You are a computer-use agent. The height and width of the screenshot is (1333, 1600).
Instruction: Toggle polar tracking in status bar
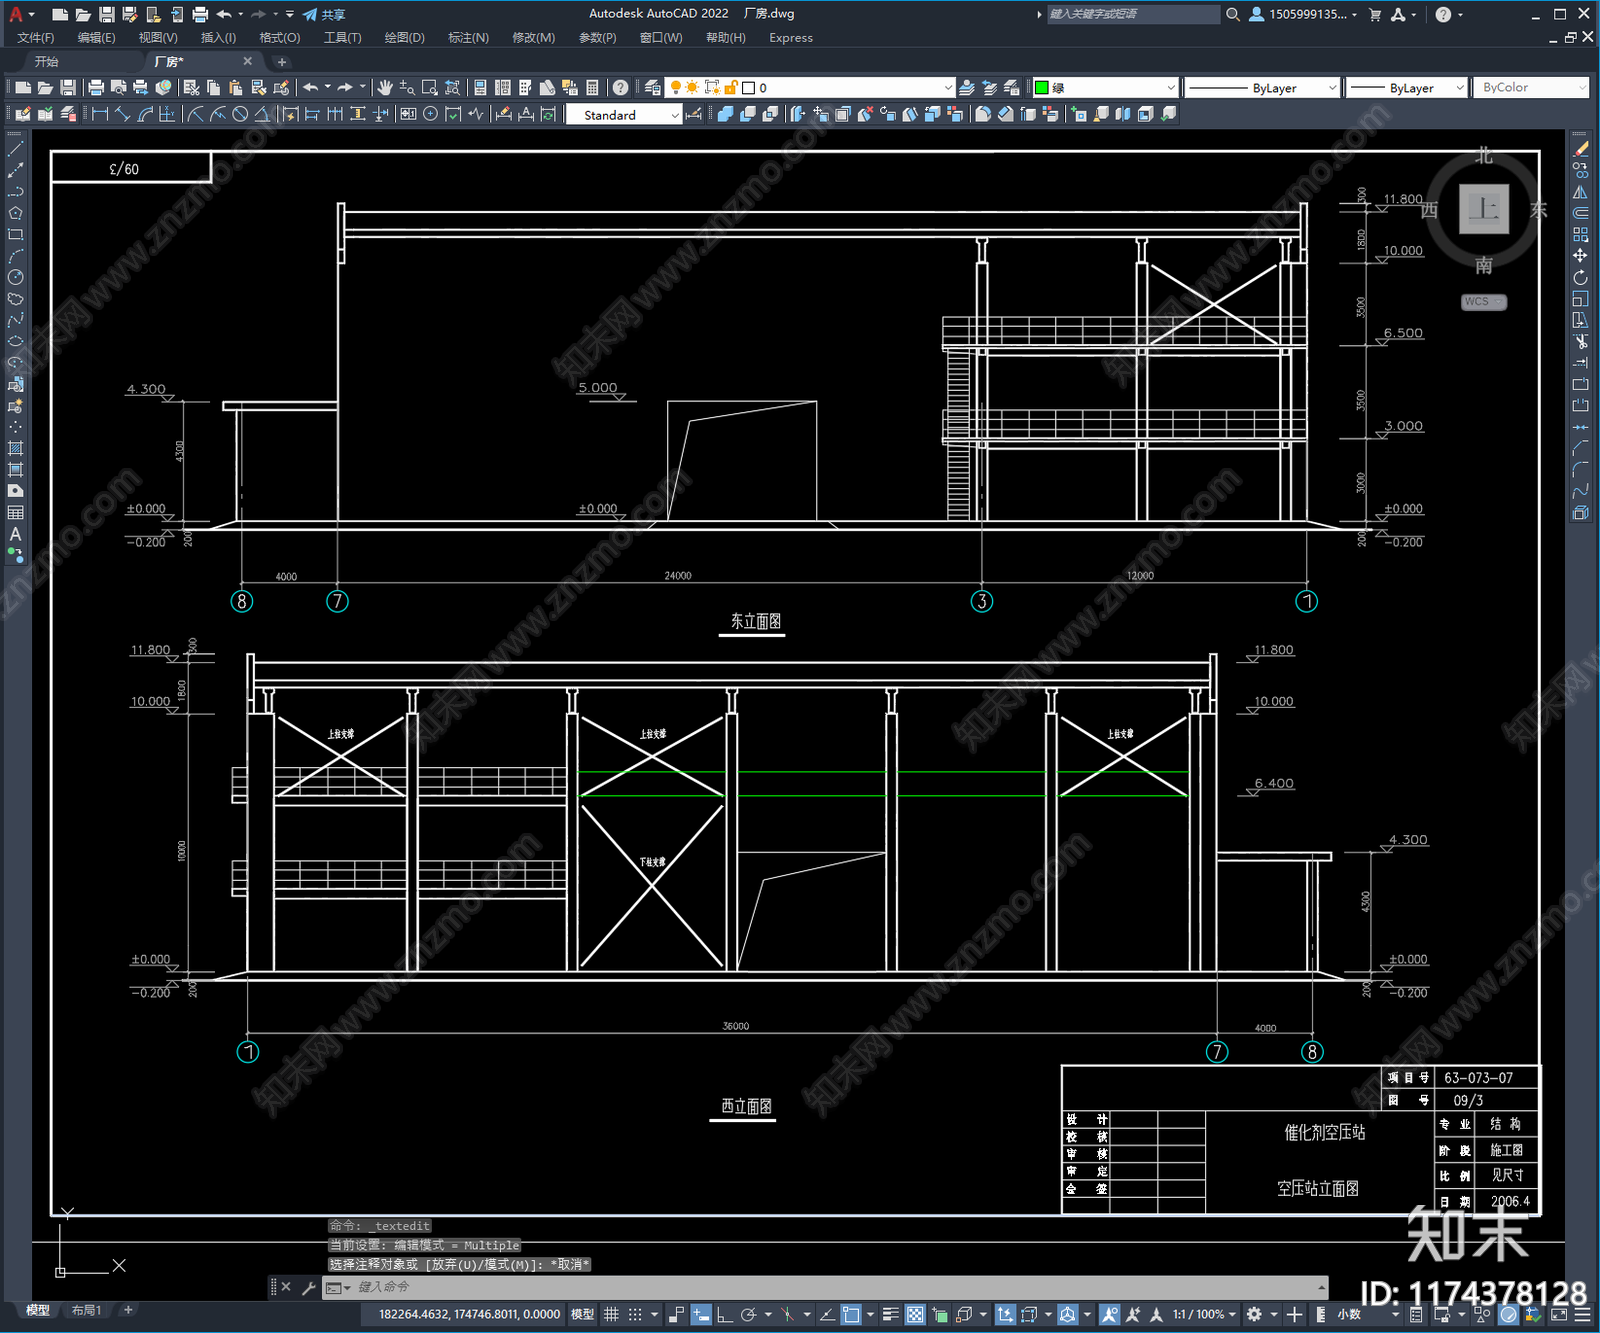point(747,1314)
